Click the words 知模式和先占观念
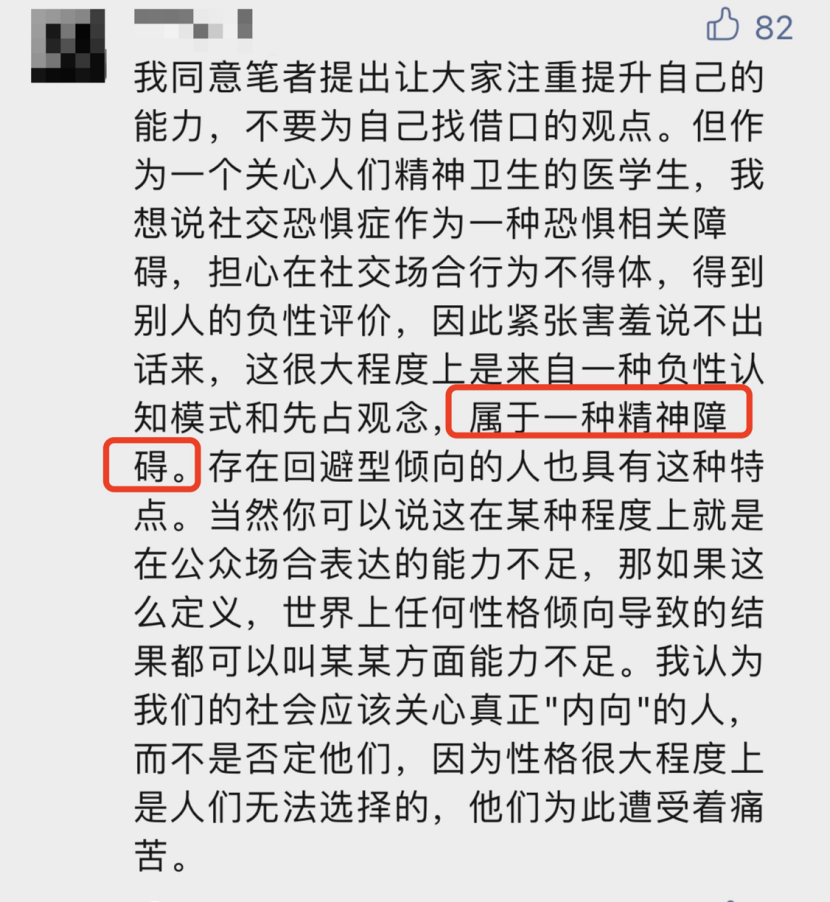830x902 pixels. [x=282, y=417]
